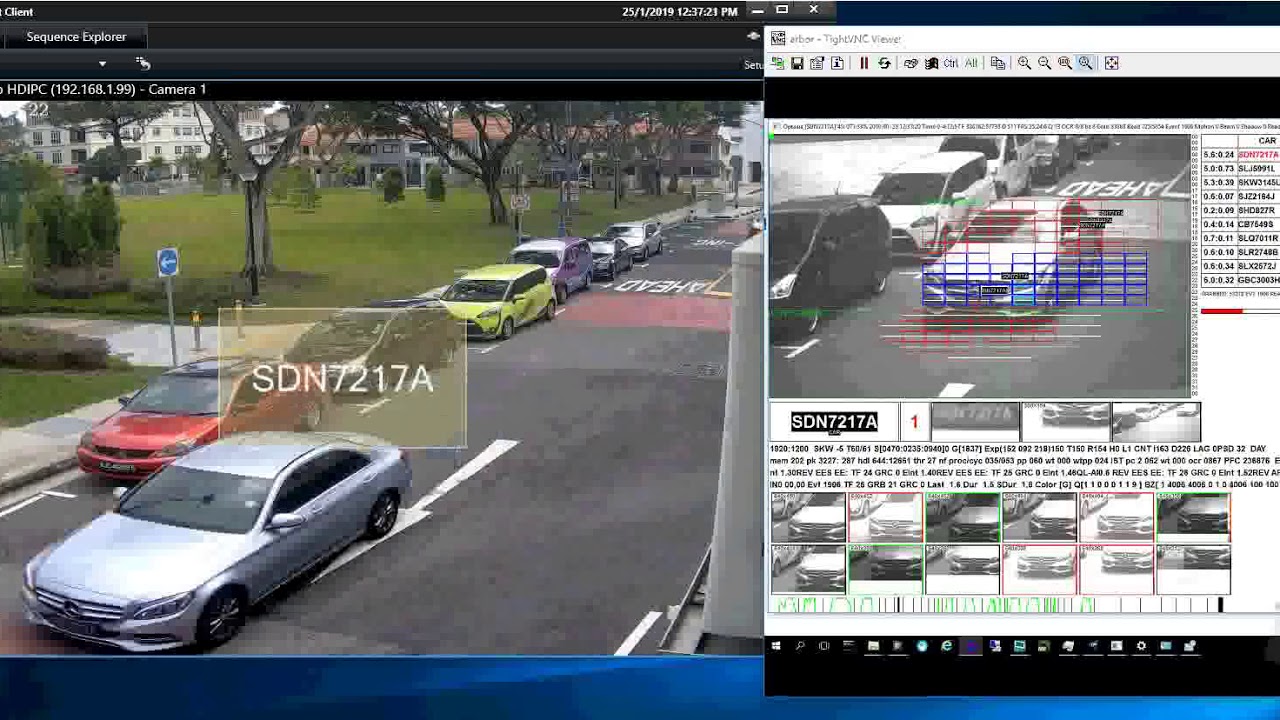Click the CAR column header
The height and width of the screenshot is (720, 1280).
[1266, 141]
